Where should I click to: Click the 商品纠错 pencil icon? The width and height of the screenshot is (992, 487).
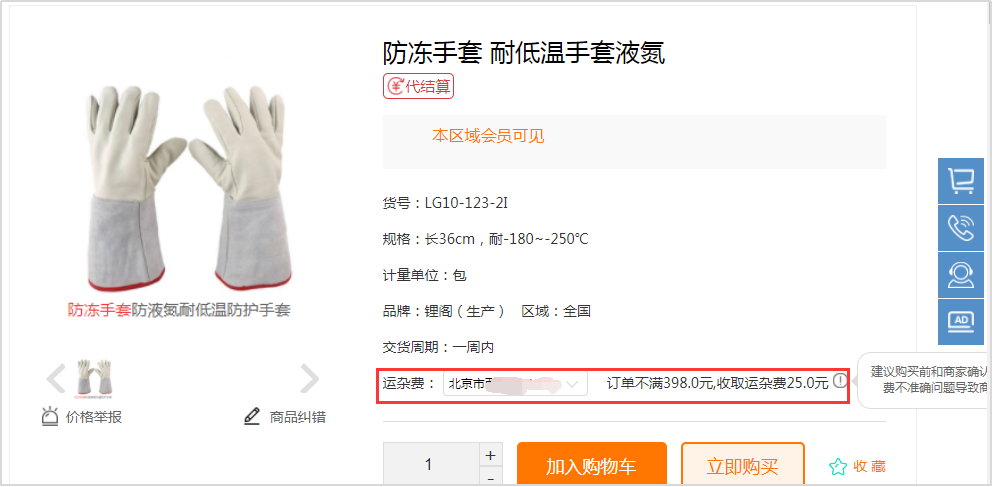252,417
